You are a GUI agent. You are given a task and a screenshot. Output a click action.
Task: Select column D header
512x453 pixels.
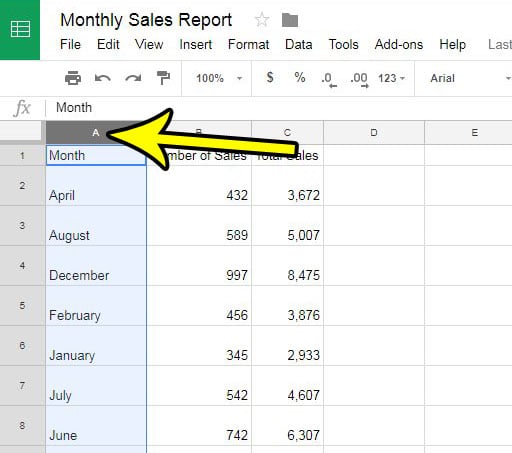[x=374, y=133]
